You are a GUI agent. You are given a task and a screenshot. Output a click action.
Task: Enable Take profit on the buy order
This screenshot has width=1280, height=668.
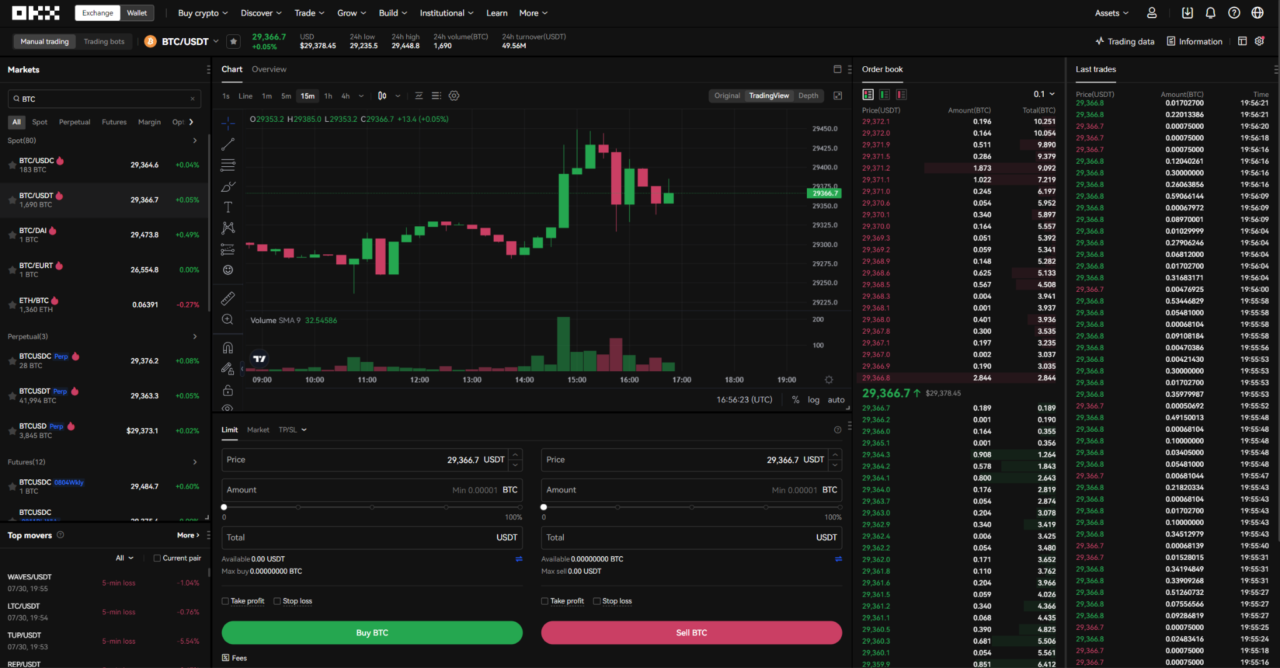[226, 600]
